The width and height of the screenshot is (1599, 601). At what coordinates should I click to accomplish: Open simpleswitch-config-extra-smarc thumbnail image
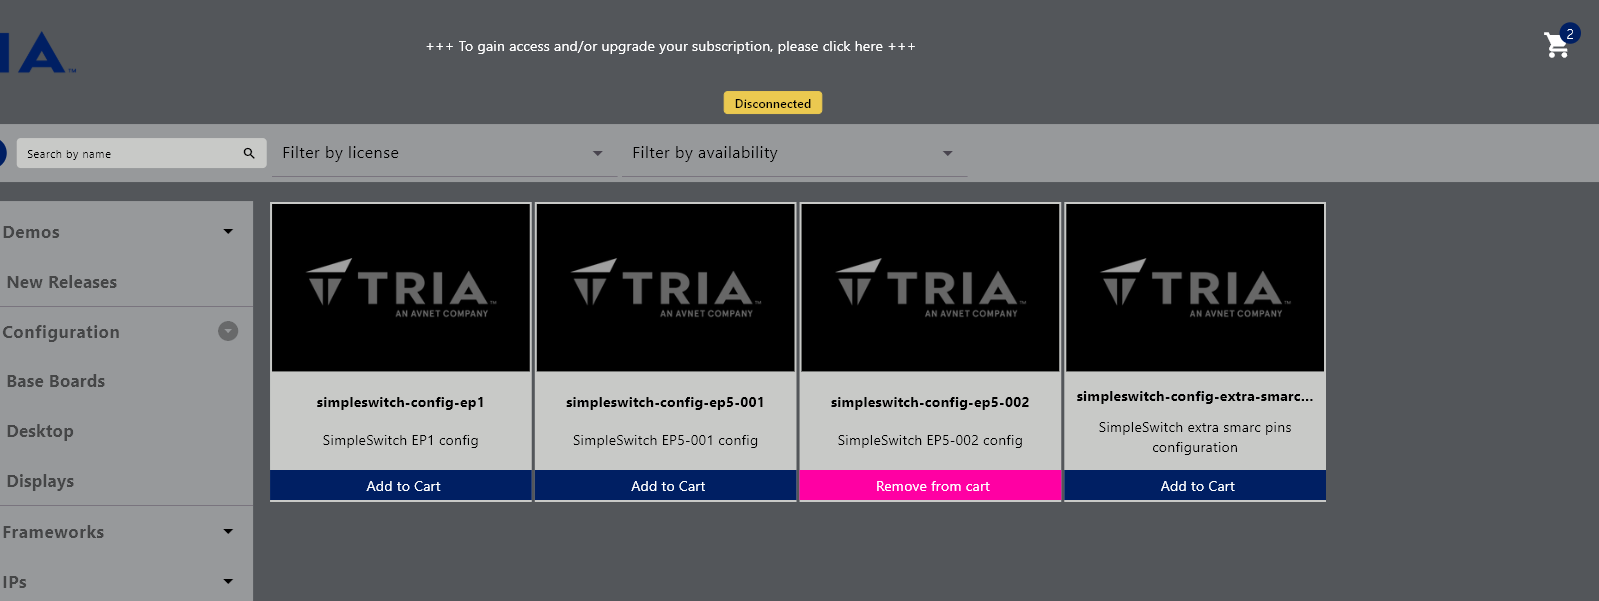tap(1196, 288)
